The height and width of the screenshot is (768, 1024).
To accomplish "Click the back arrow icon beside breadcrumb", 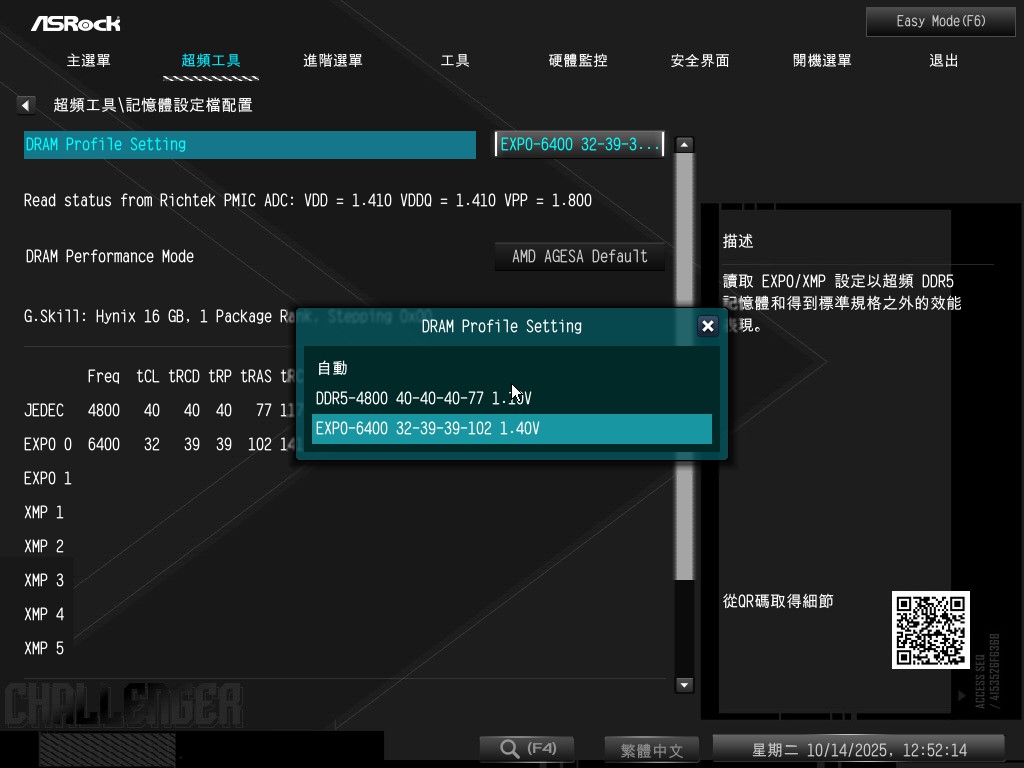I will point(27,105).
